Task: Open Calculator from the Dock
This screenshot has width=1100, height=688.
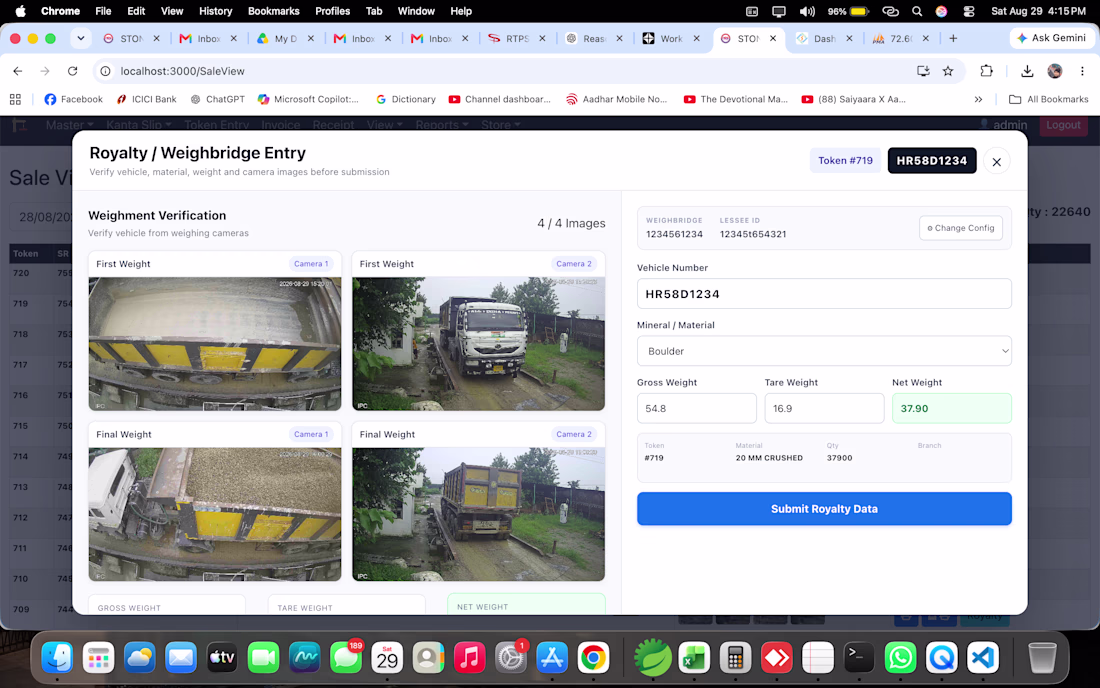Action: pyautogui.click(x=735, y=658)
